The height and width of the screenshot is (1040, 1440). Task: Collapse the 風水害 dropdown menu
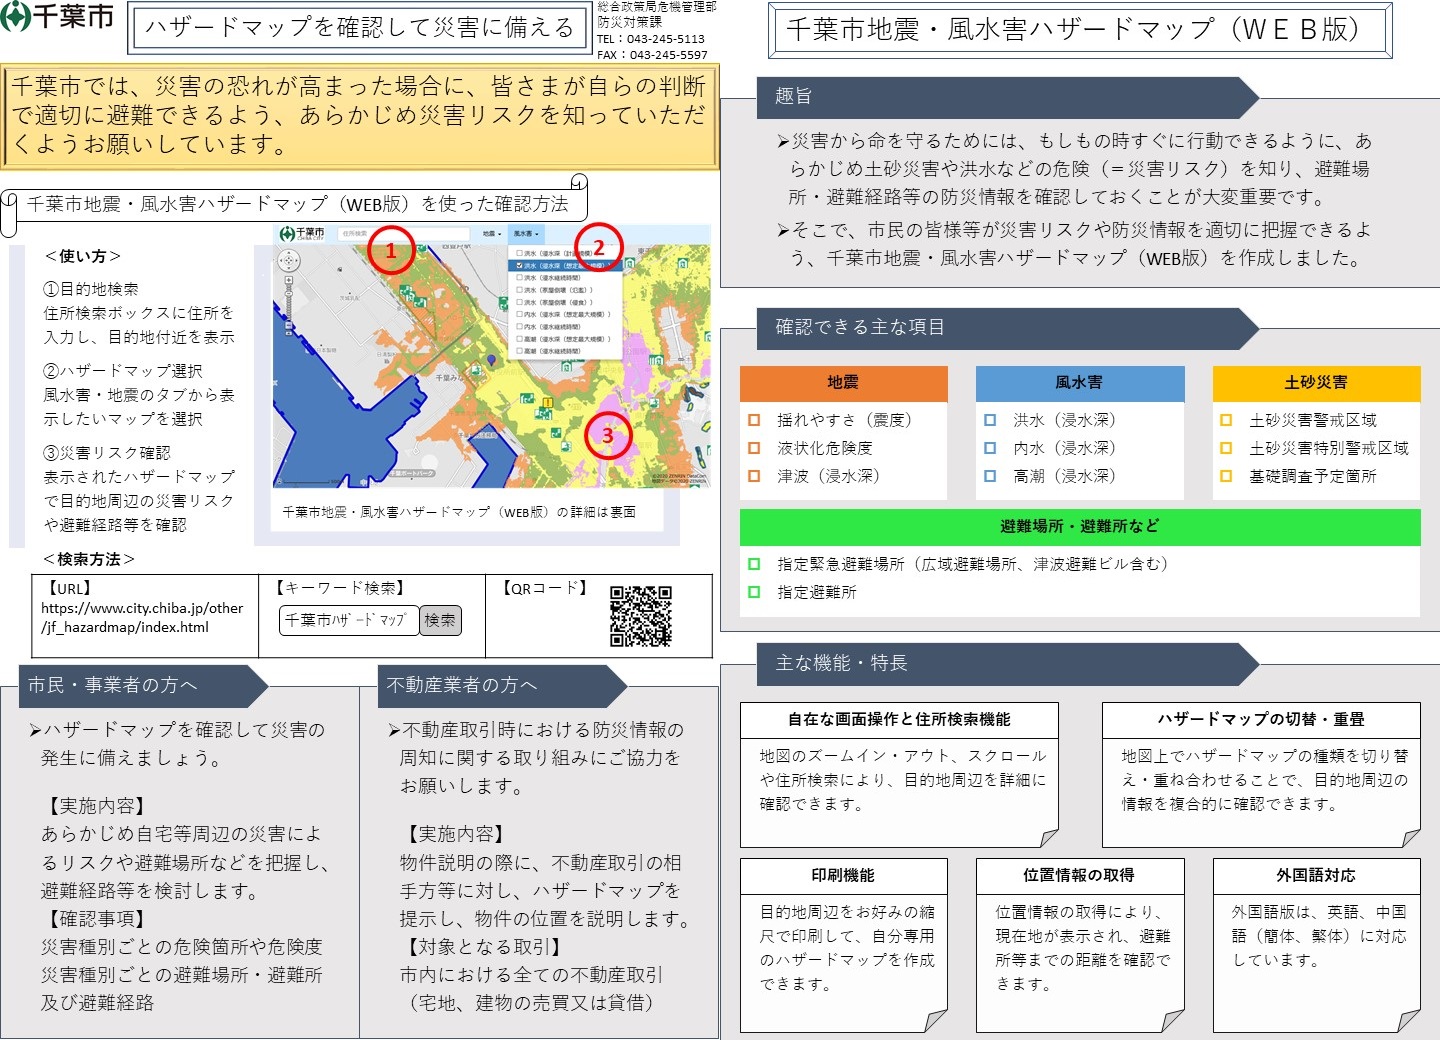click(526, 234)
